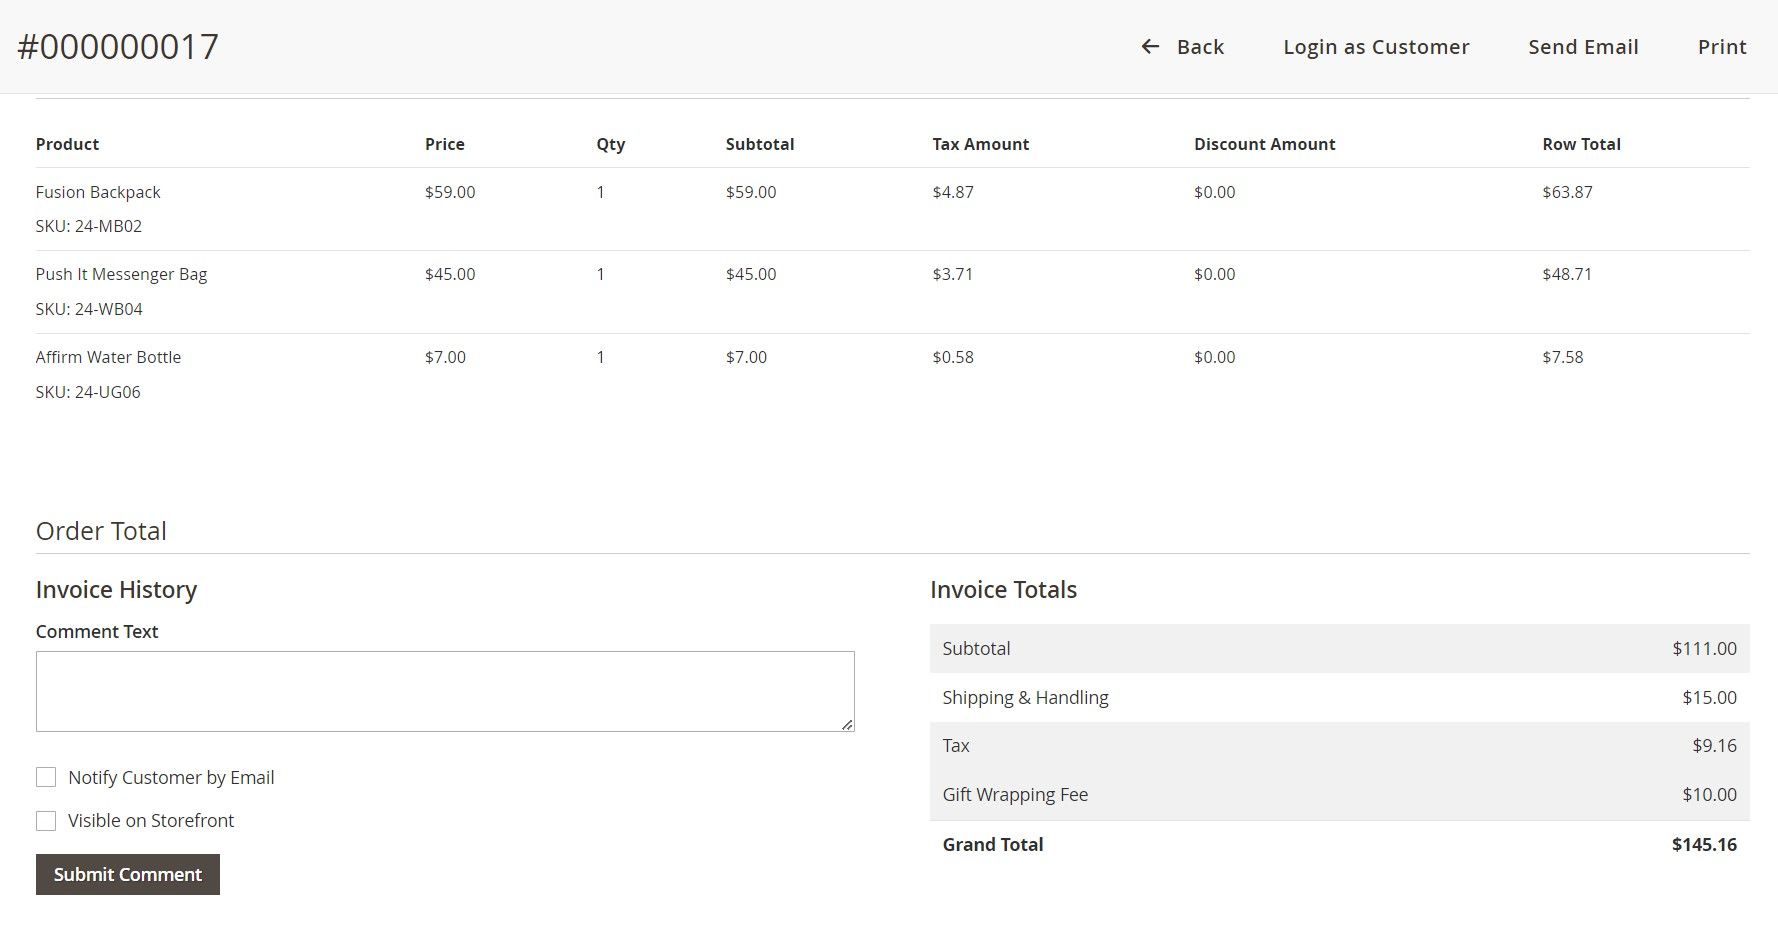
Task: Click the Affirm Water Bottle product name
Action: pos(108,357)
